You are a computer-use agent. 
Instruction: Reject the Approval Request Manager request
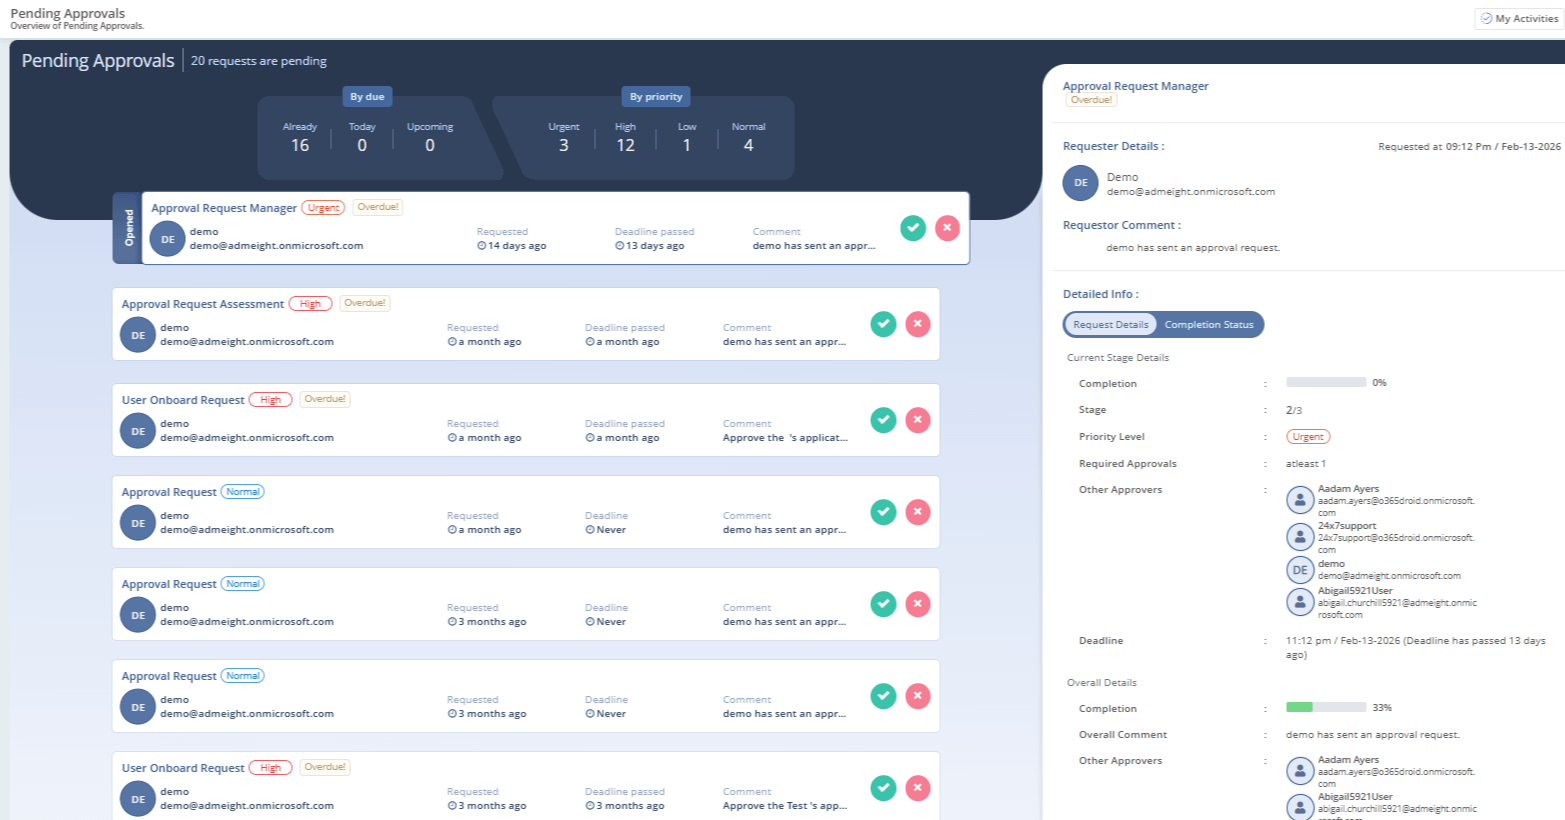946,228
